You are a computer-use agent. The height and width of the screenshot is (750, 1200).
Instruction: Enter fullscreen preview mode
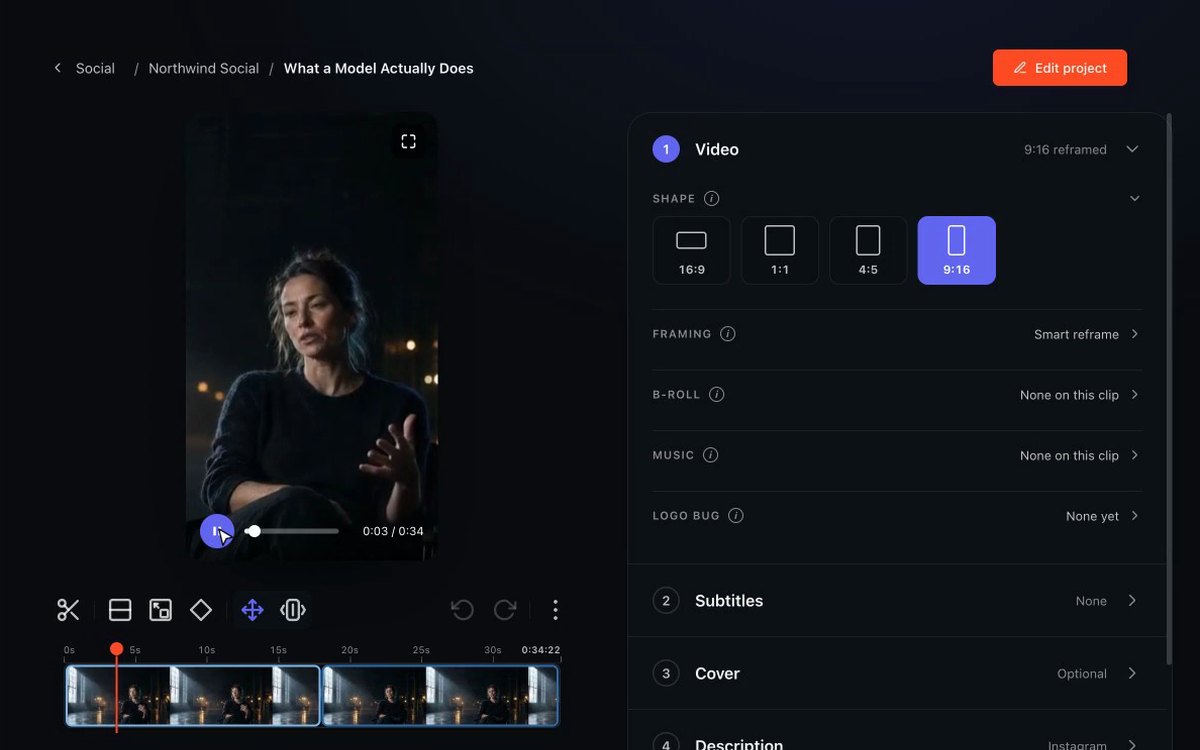tap(408, 141)
